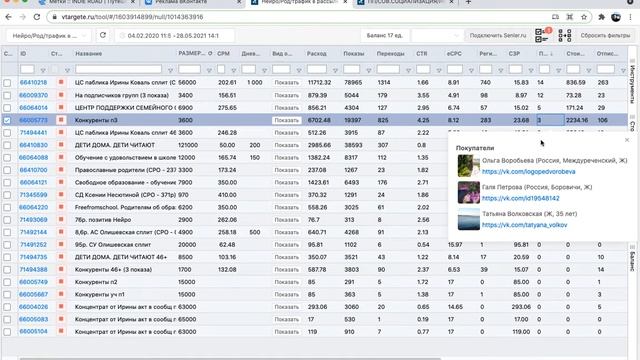Open filter funnel for the Регистрации column
Screen dimensions: 640x360
[x=500, y=70]
